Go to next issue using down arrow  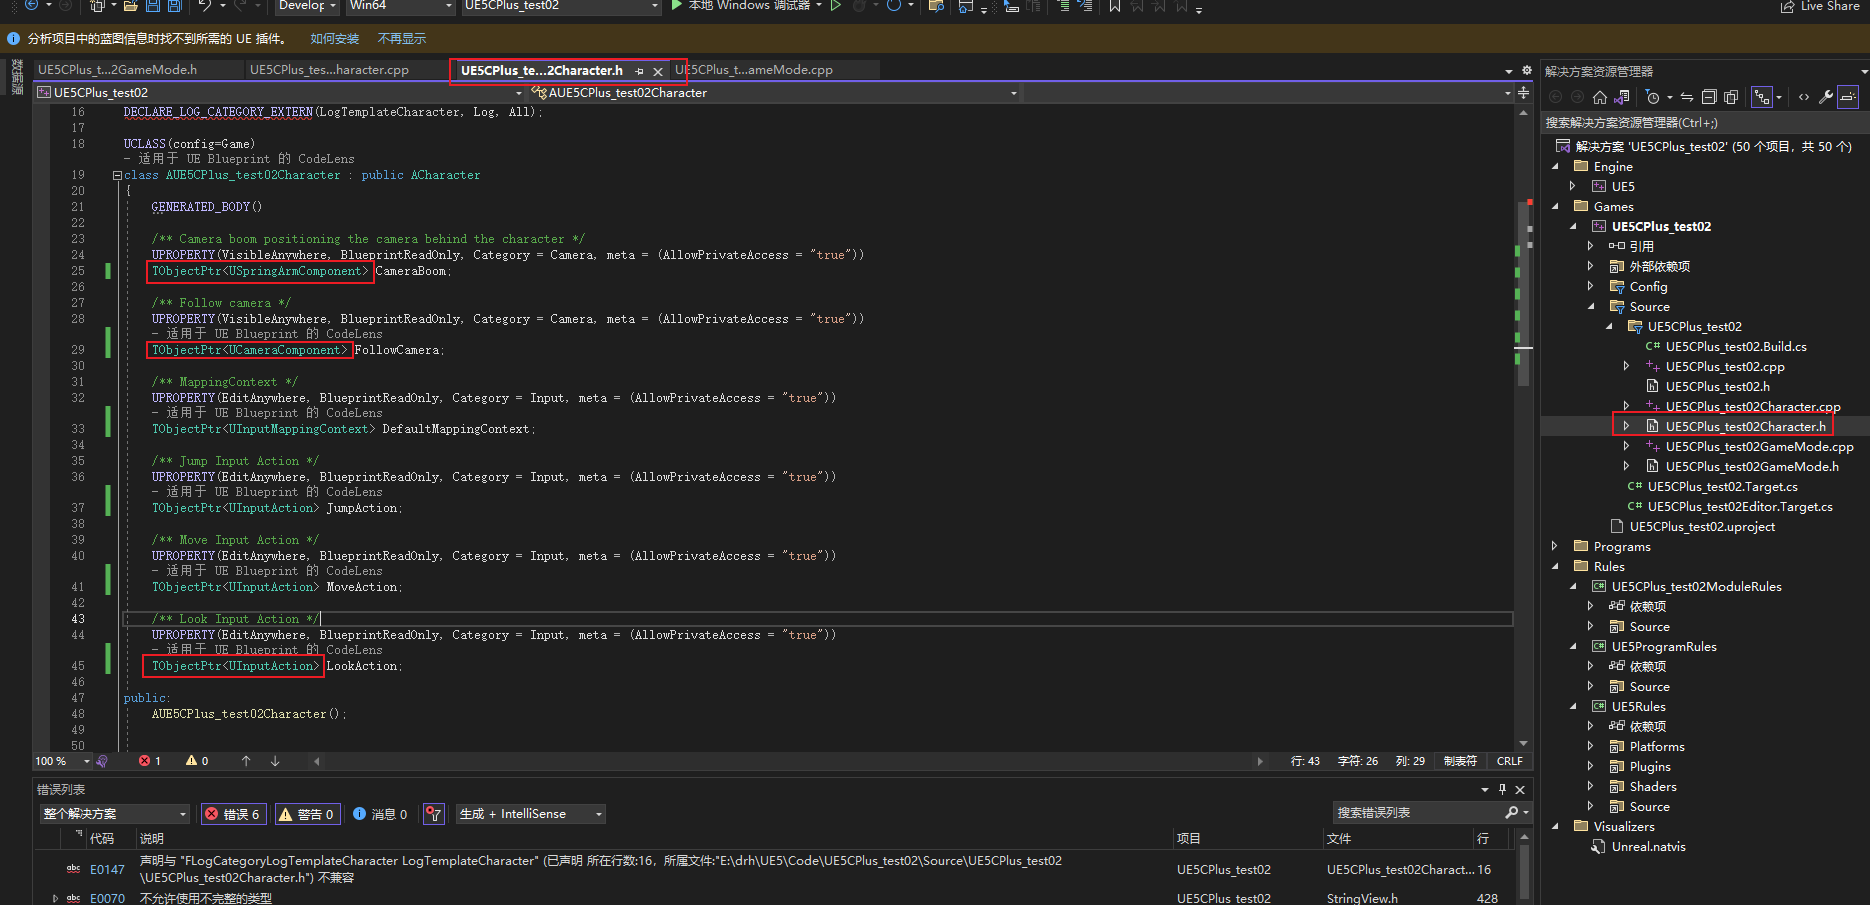pos(275,761)
